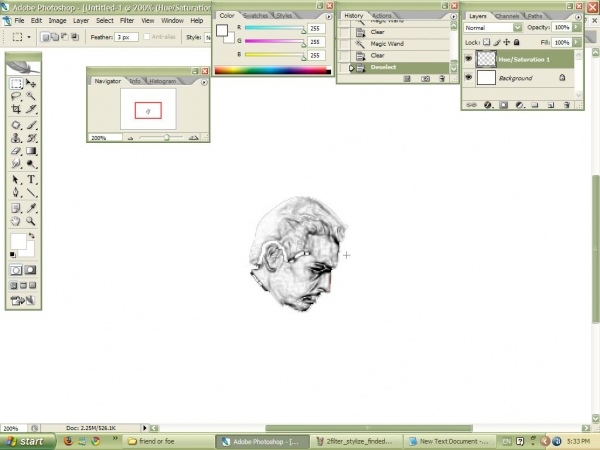Create new fill or adjustment layer

(x=519, y=105)
